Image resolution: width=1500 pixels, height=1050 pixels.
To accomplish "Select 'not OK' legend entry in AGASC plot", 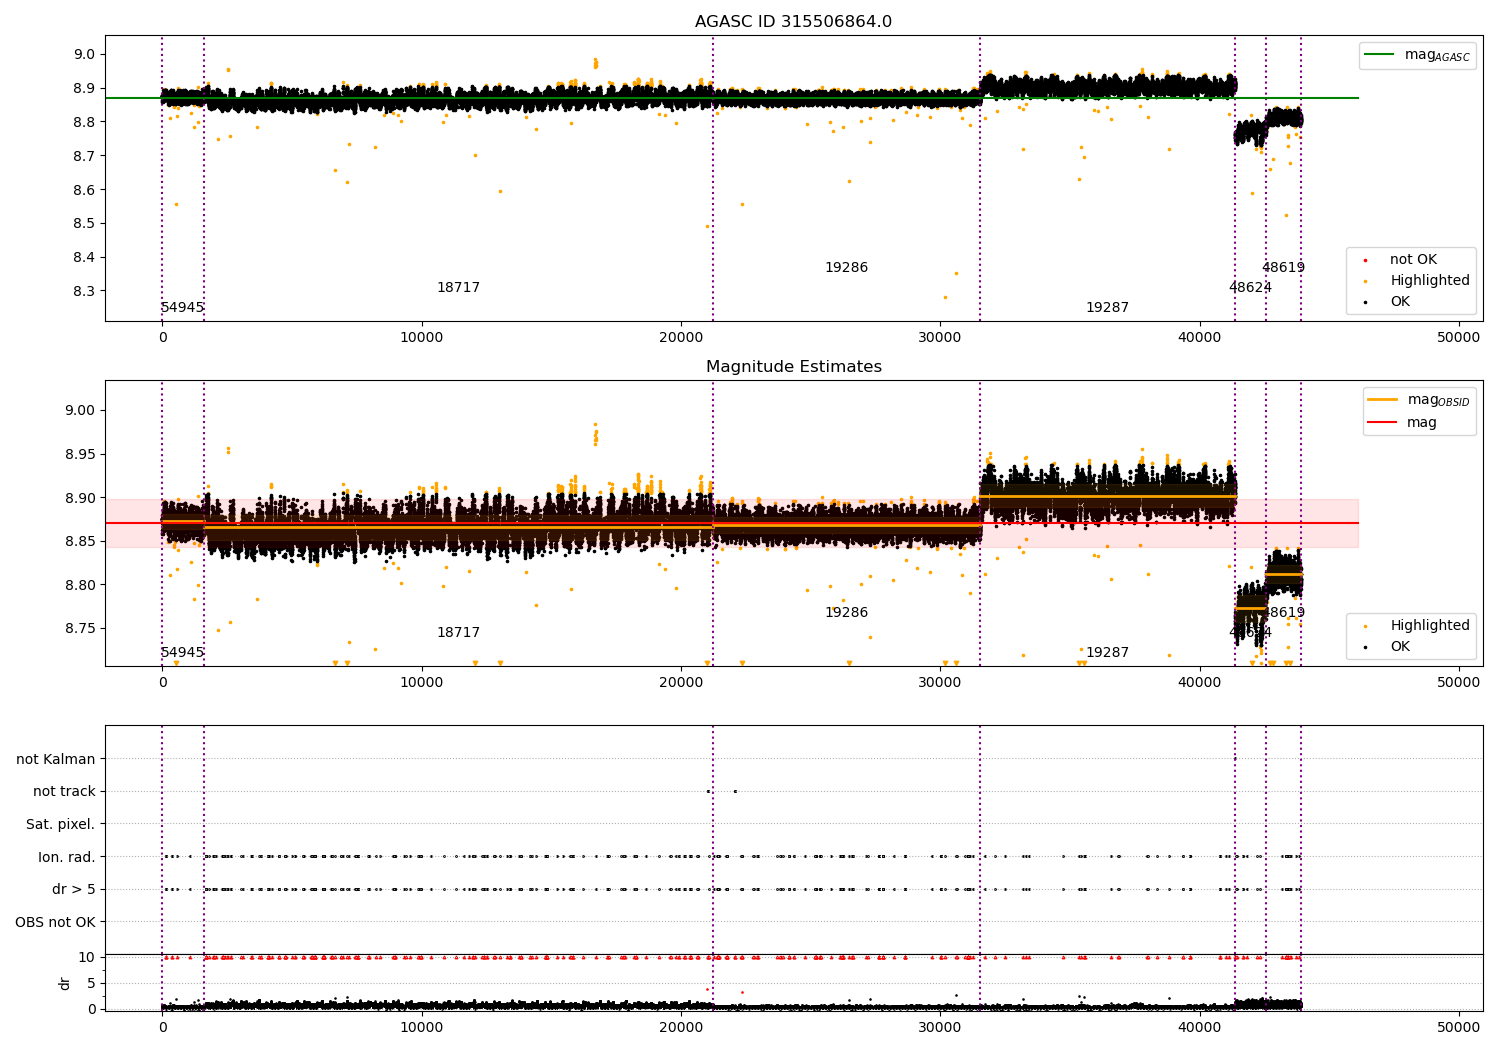I will point(1412,260).
